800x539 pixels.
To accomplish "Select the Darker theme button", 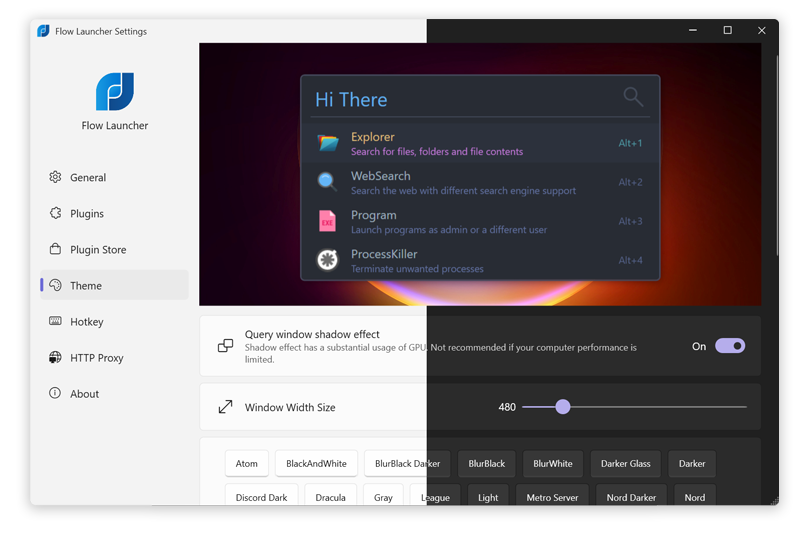I will 692,463.
